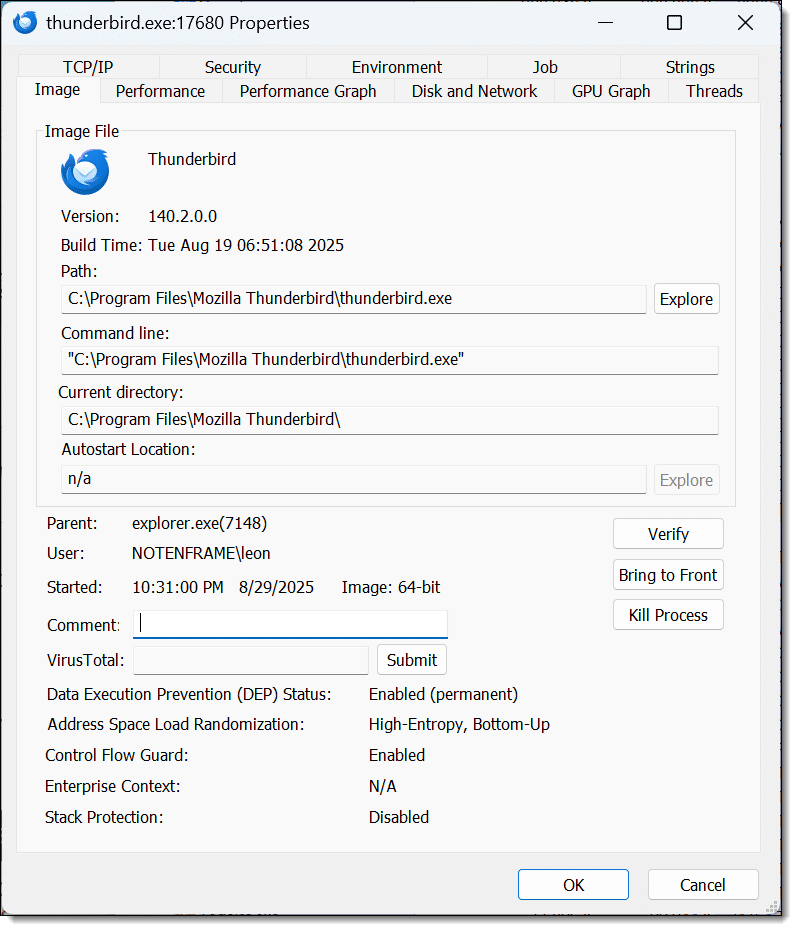
Task: Click the Thunderbird icon in the title bar
Action: click(x=25, y=22)
